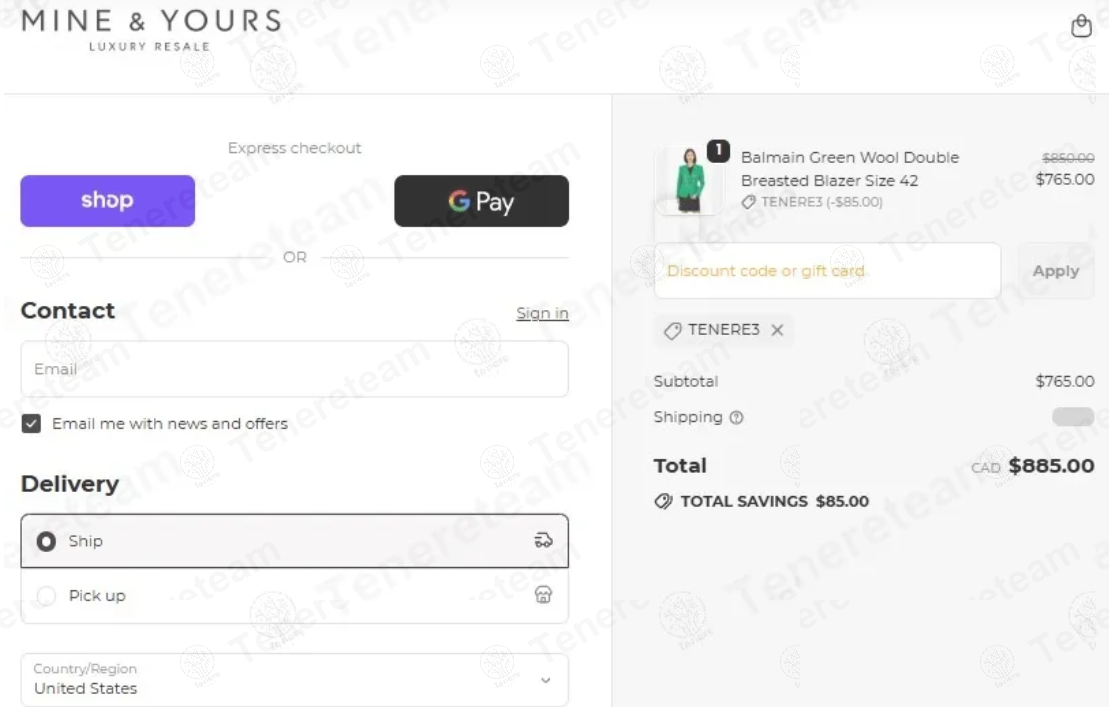Remove the TENERE3 discount code

pyautogui.click(x=777, y=330)
